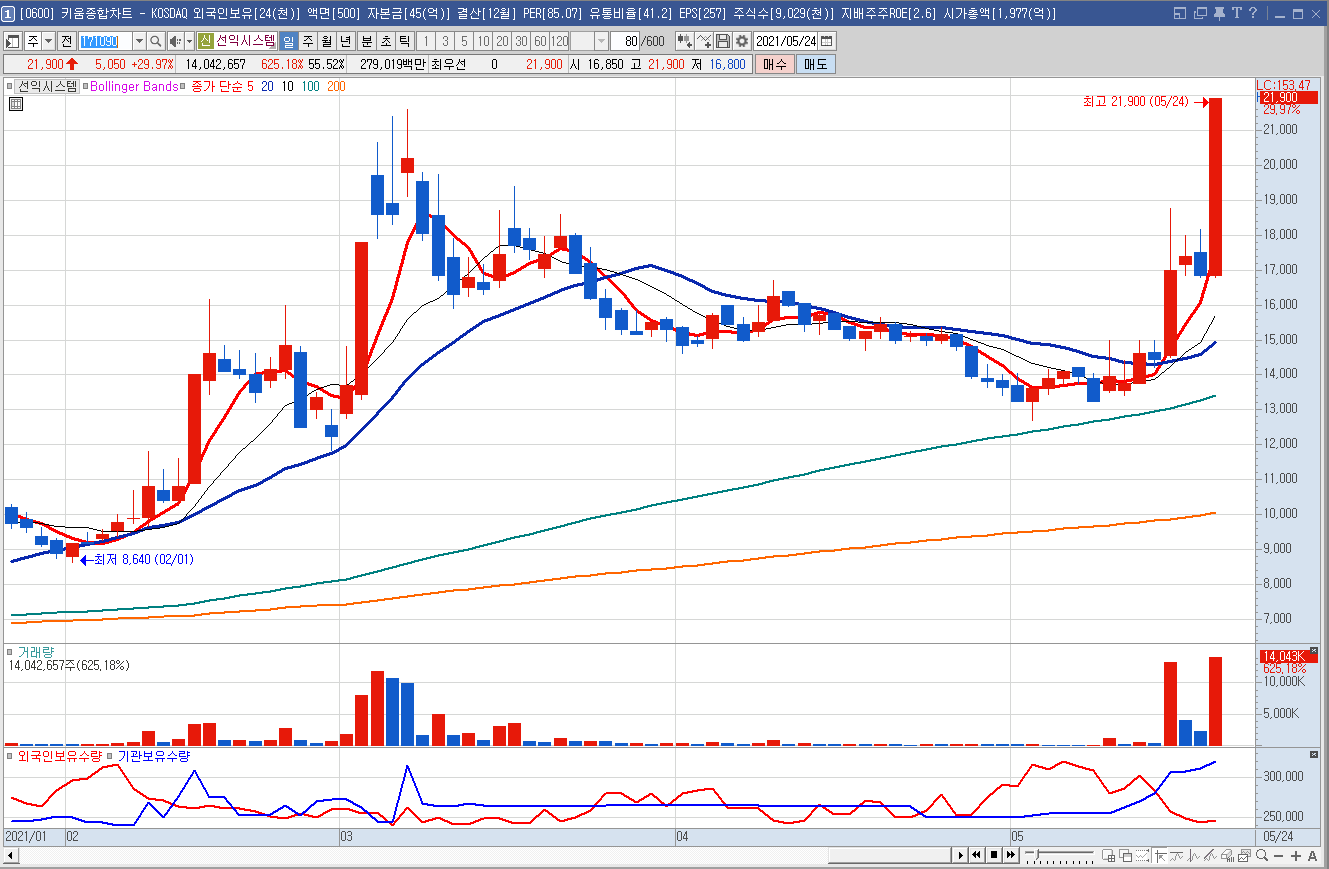Click the overlapping windows icon at bottom
Viewport: 1329px width, 869px height.
pos(1125,855)
